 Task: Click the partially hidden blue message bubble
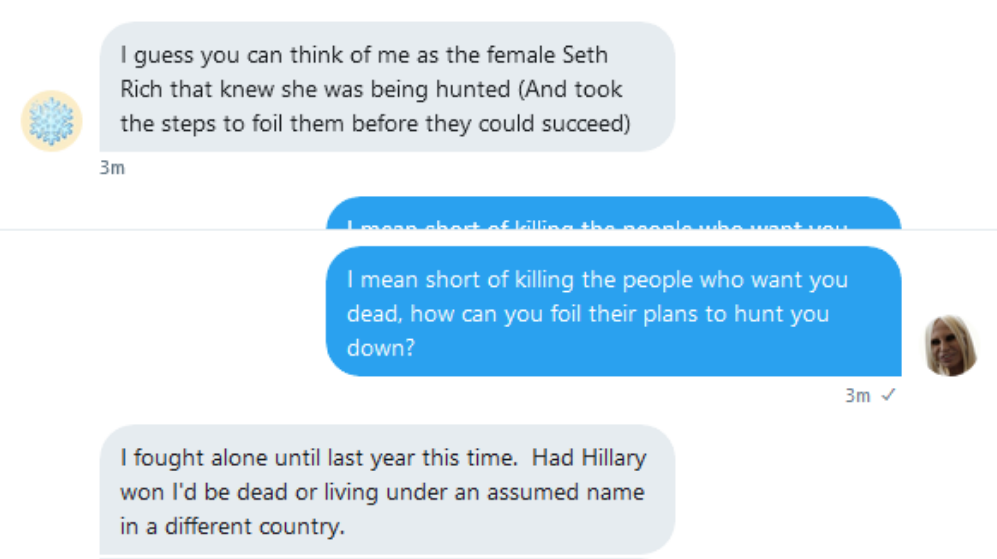click(x=614, y=213)
